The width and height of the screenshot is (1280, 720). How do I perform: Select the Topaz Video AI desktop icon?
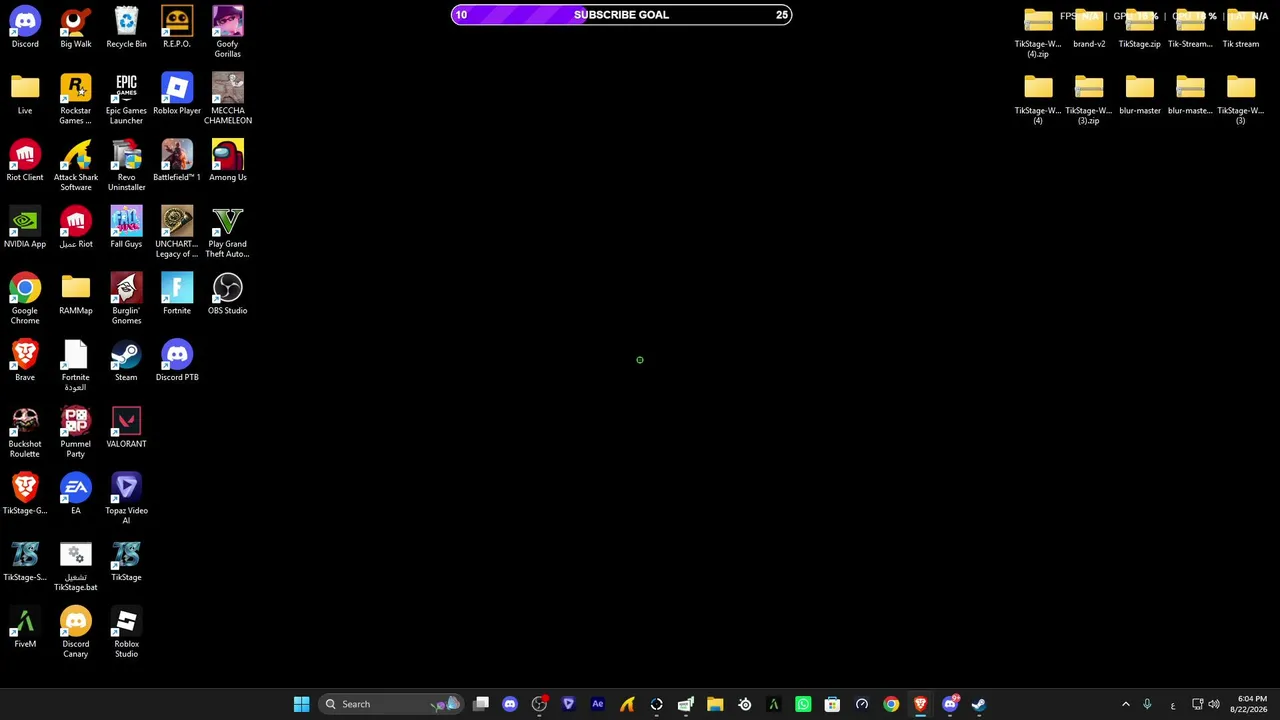tap(126, 498)
